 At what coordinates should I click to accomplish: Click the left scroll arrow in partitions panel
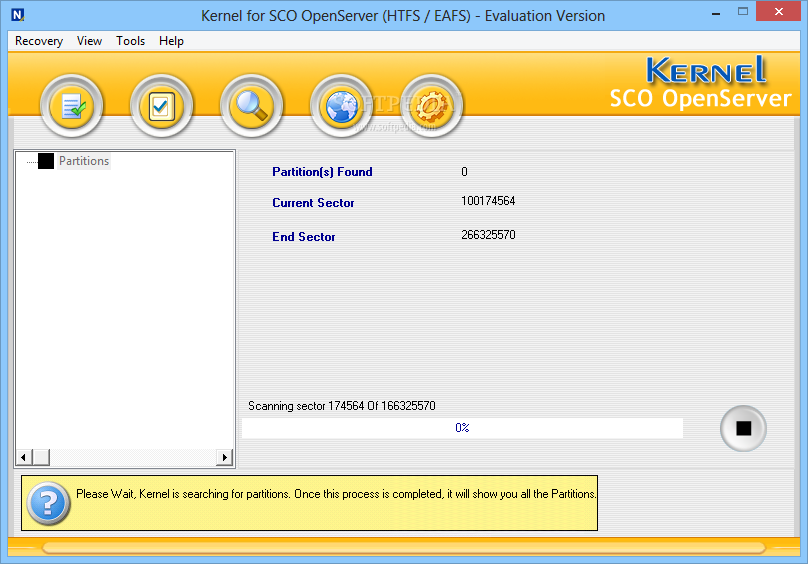23,457
